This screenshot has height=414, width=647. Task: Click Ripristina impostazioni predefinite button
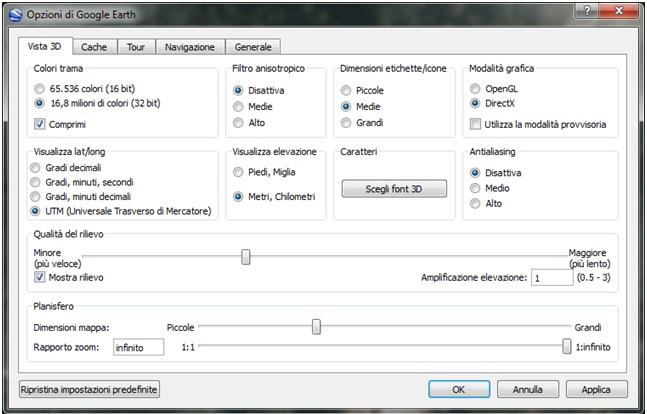(x=89, y=389)
